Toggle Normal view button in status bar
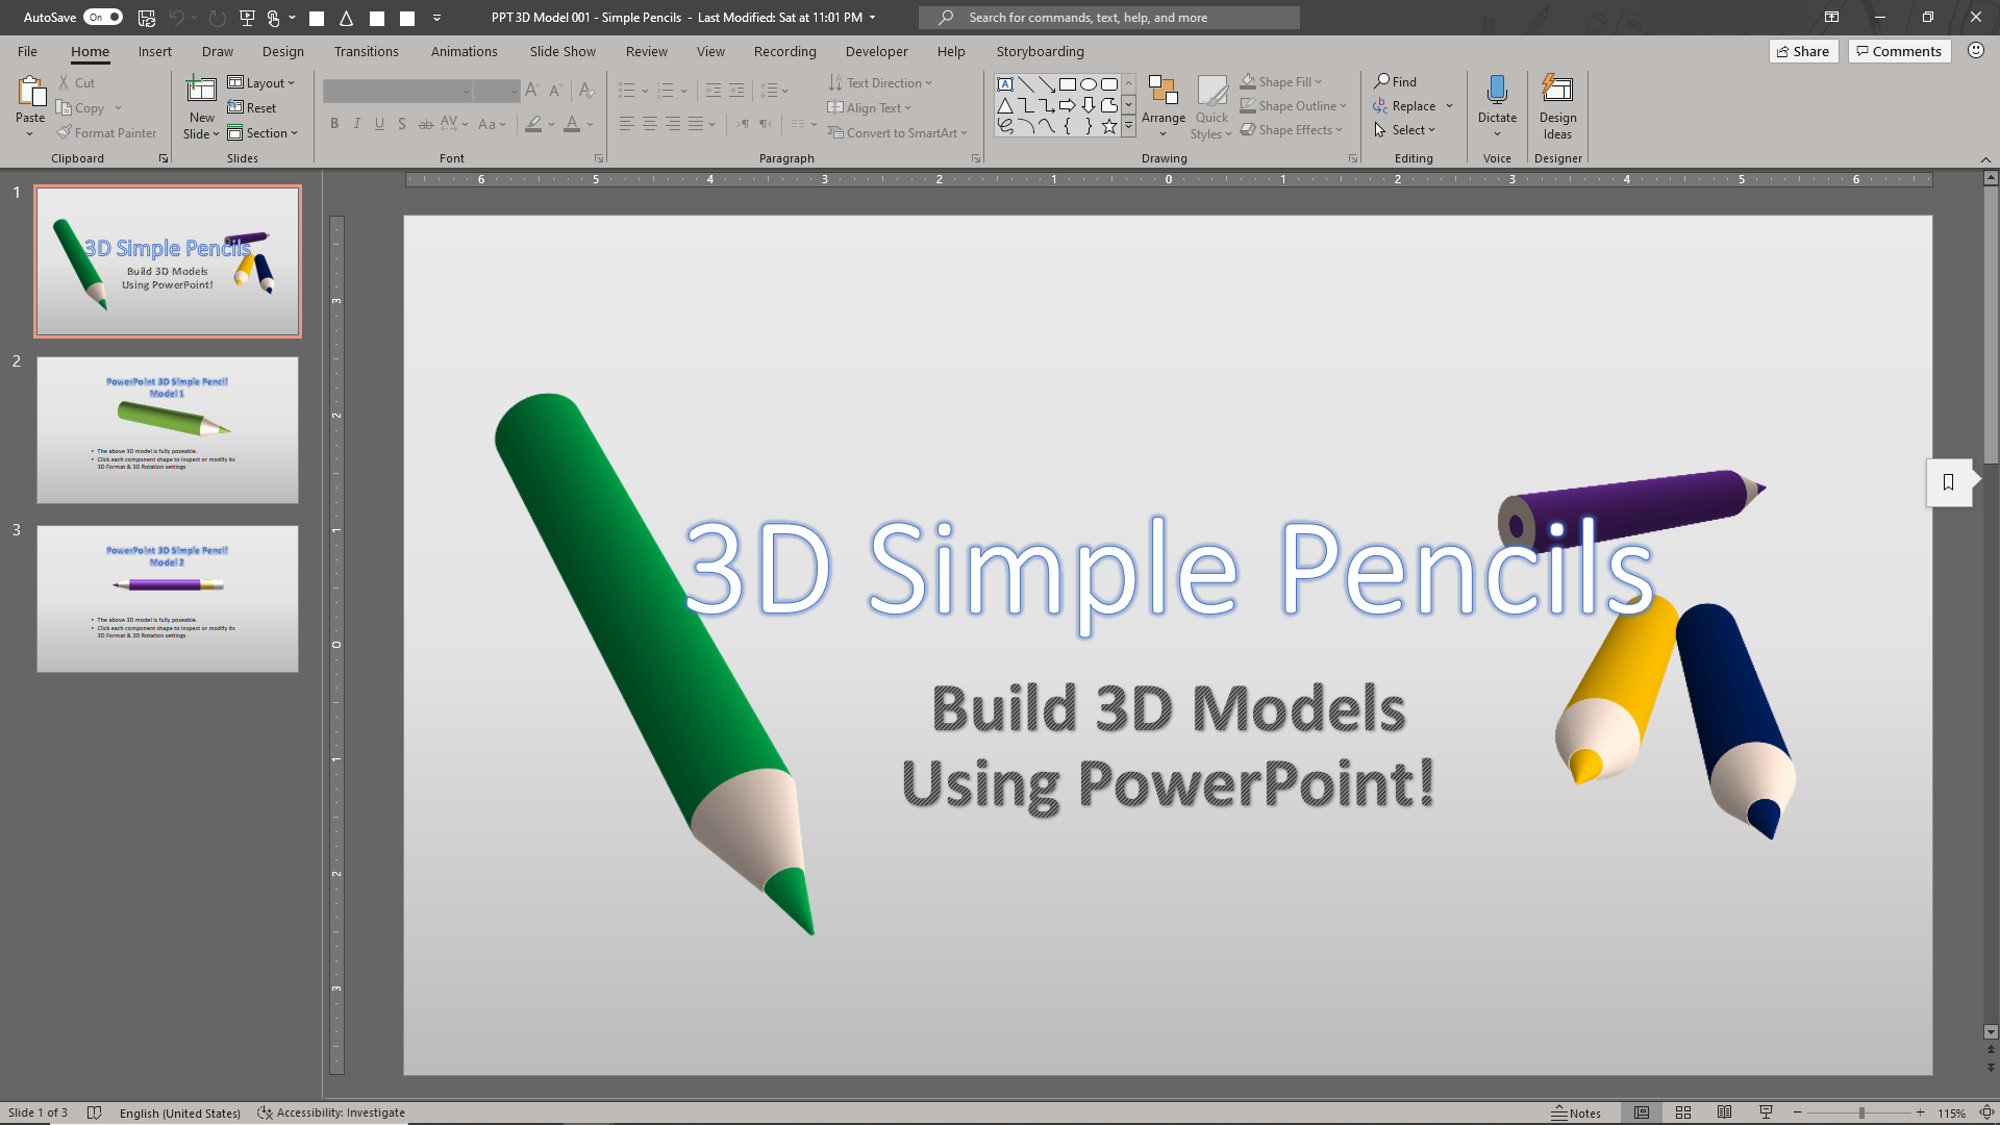The width and height of the screenshot is (2000, 1125). [1641, 1112]
